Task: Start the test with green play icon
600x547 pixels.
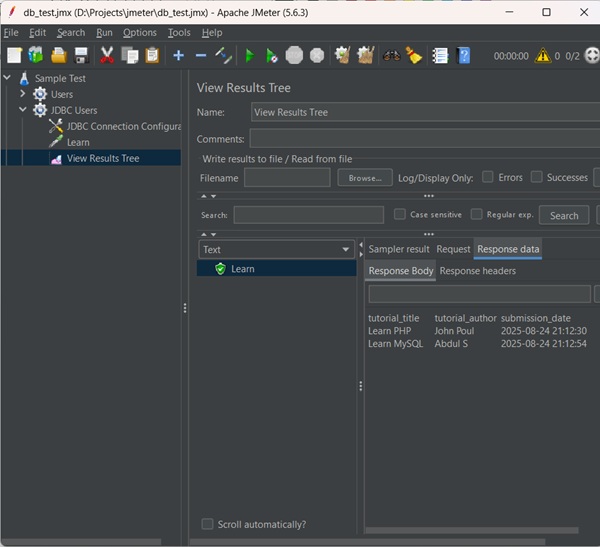Action: [249, 56]
